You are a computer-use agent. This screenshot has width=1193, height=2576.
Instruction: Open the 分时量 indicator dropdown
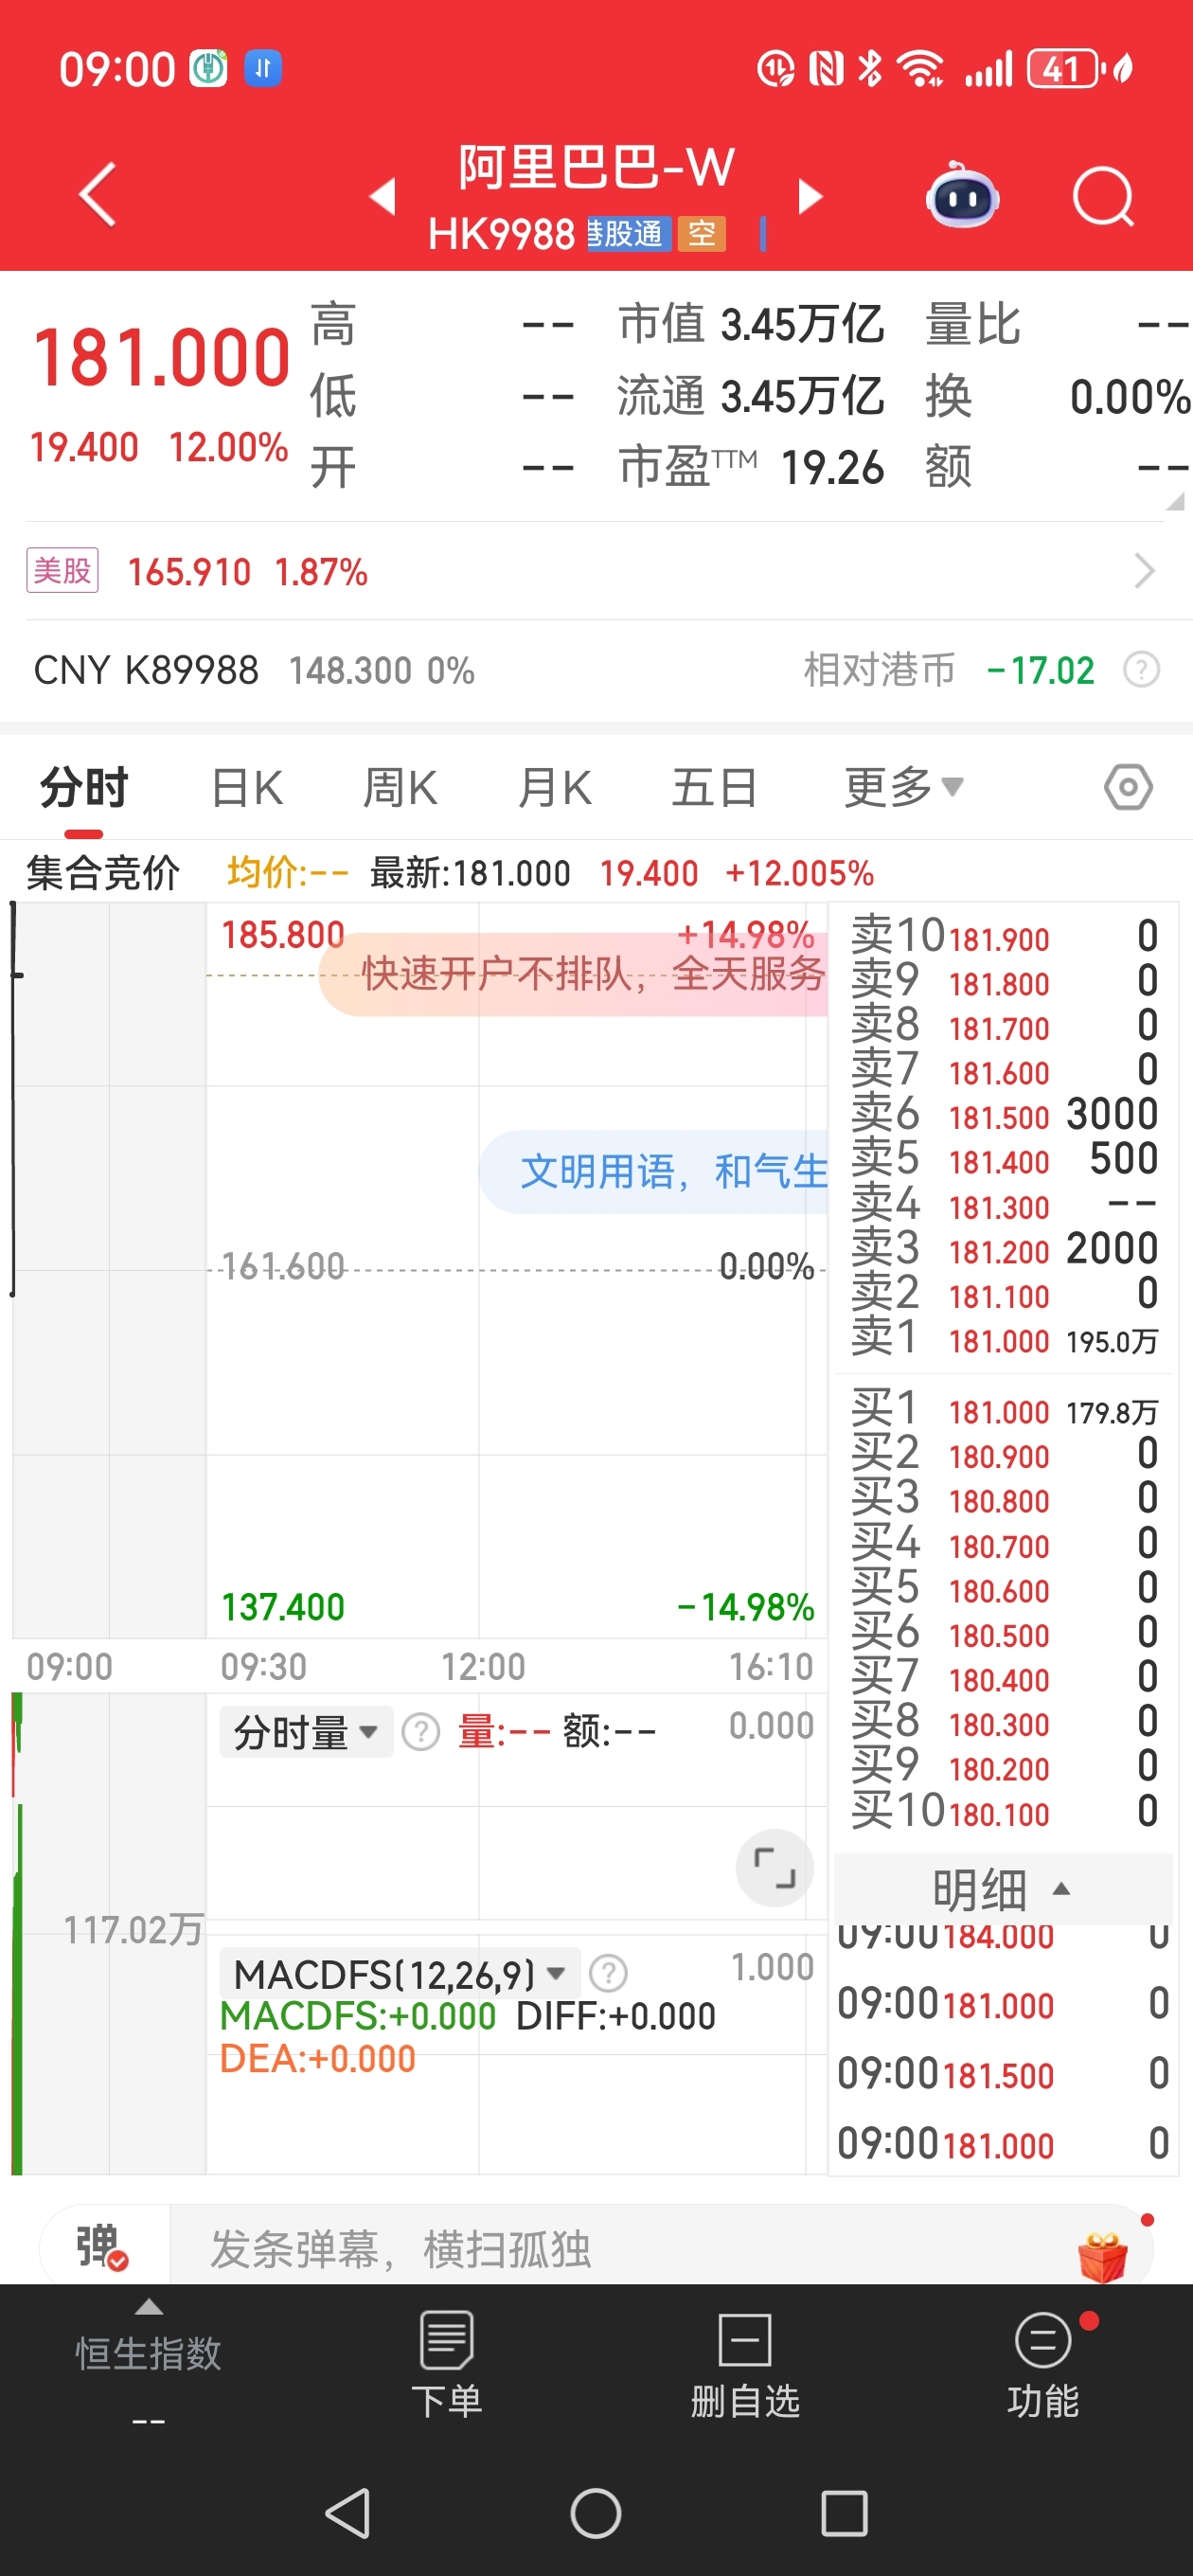coord(305,1732)
